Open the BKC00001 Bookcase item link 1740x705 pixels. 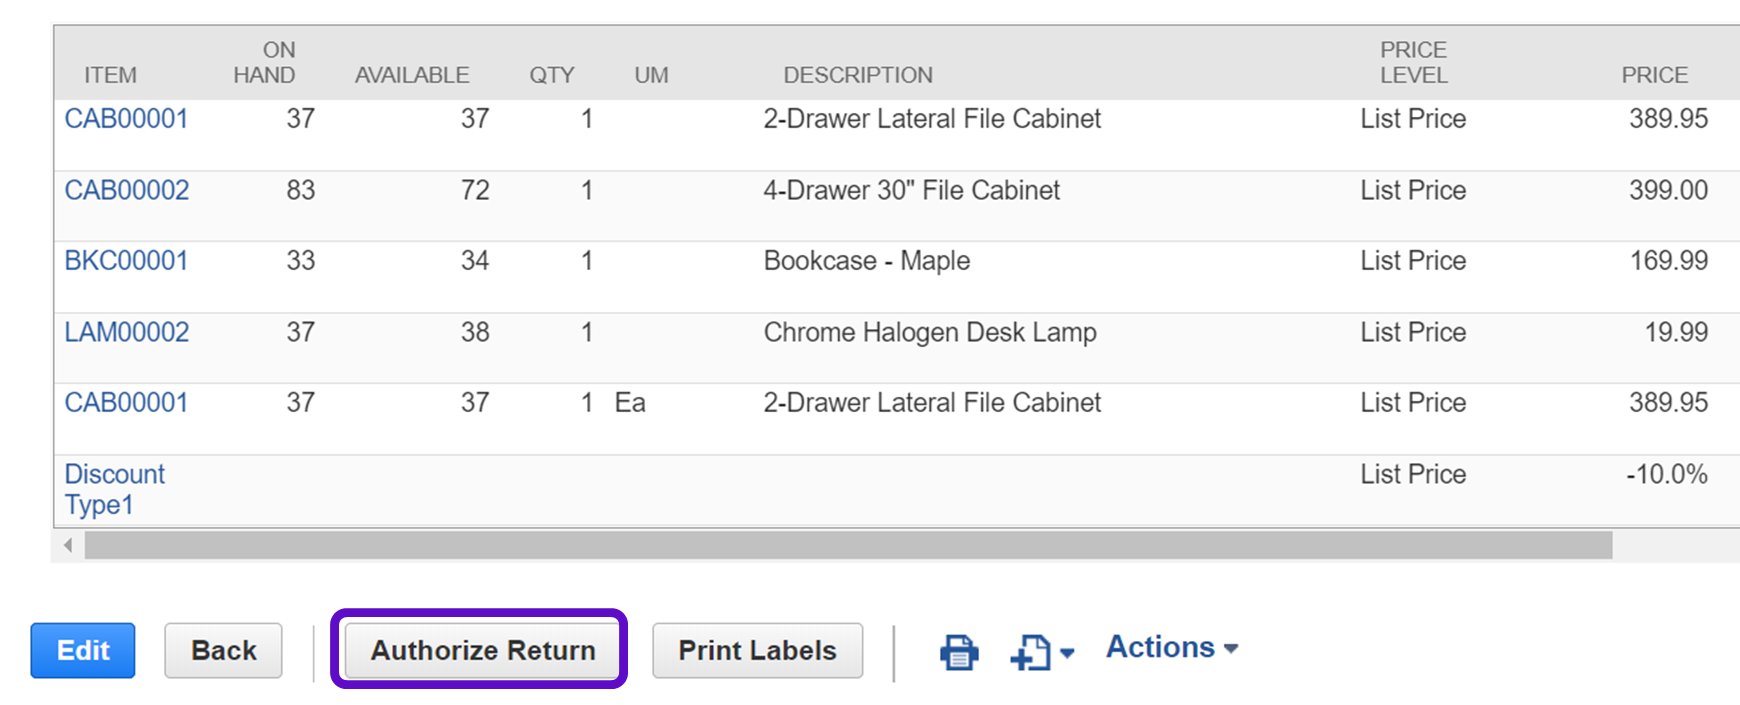(x=126, y=261)
